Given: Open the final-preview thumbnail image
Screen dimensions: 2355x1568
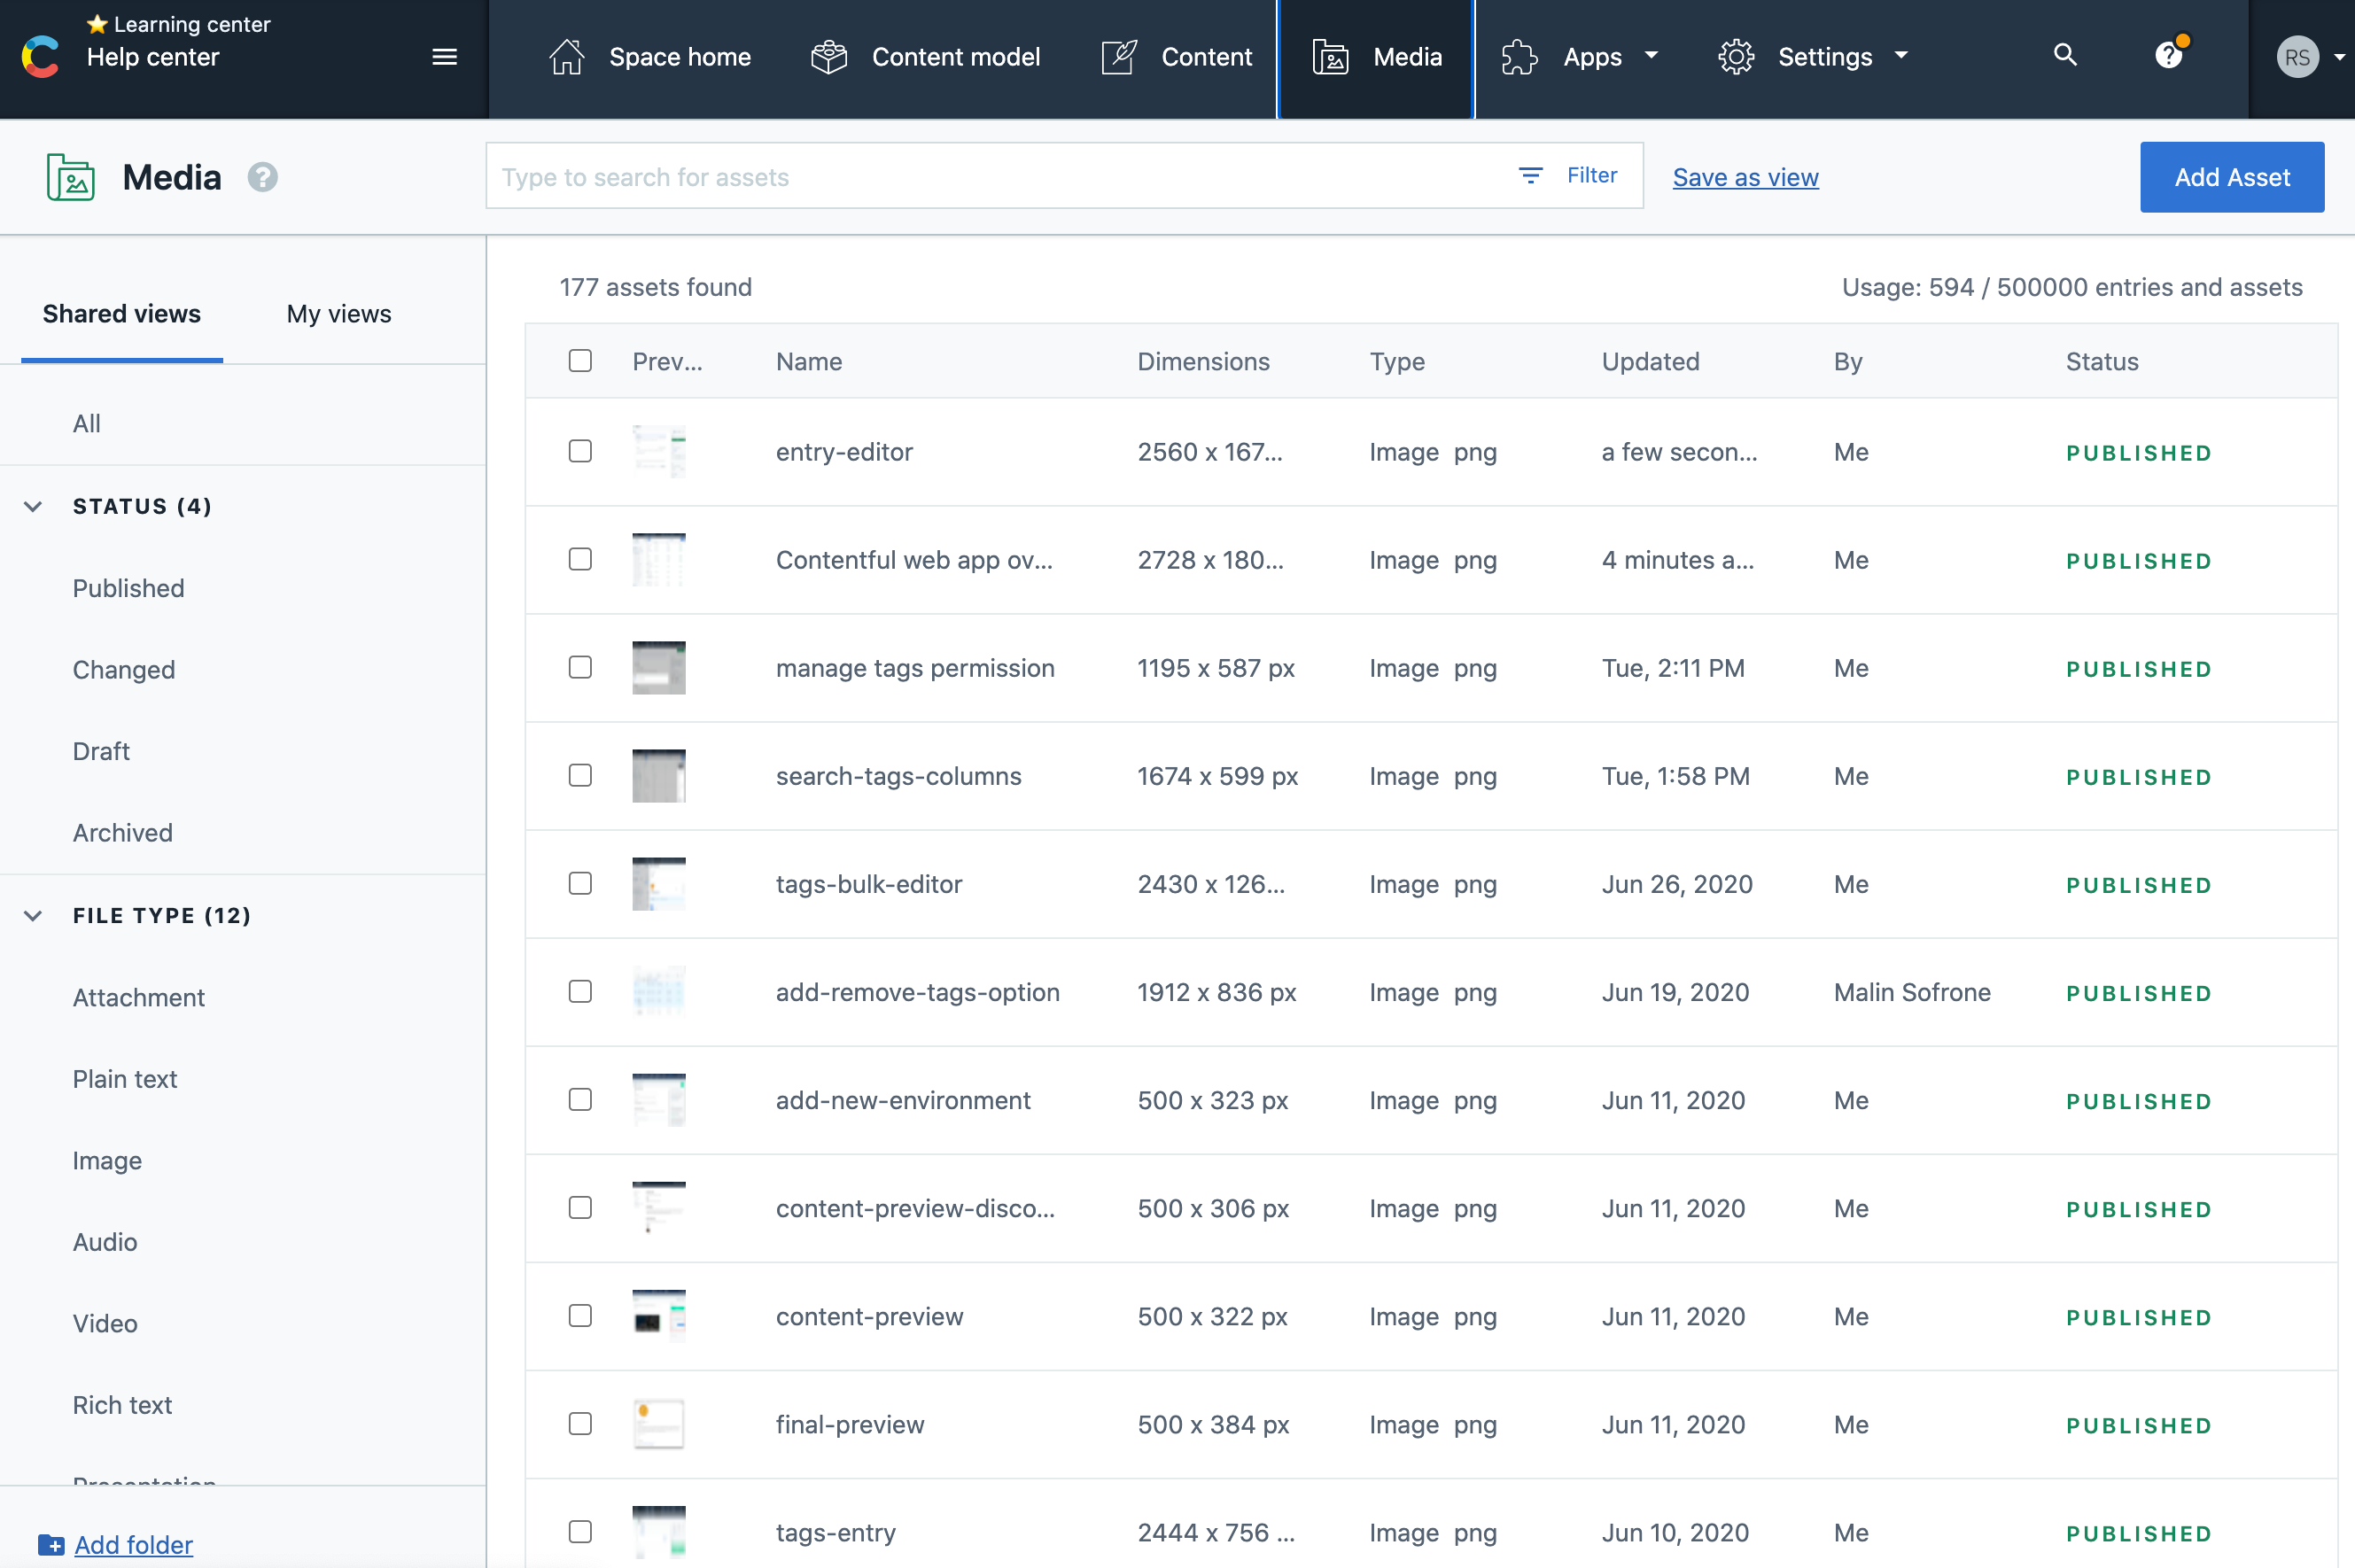Looking at the screenshot, I should tap(659, 1424).
